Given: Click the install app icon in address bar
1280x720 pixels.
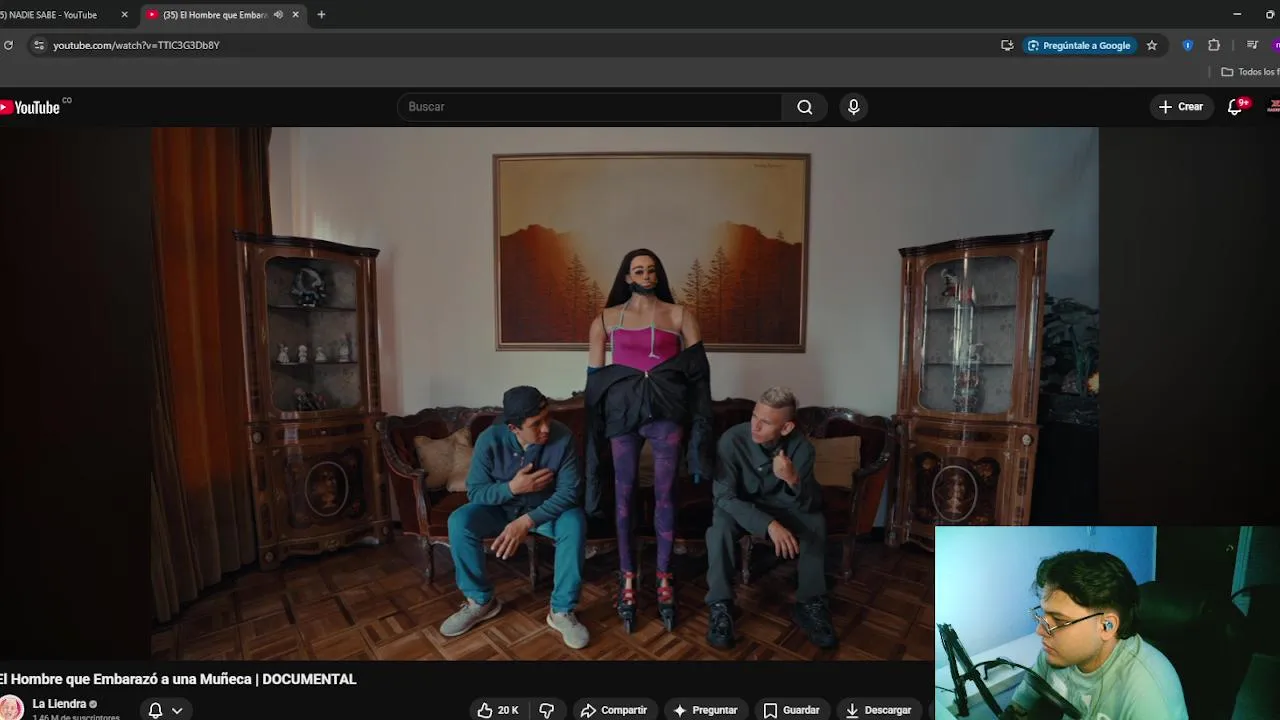Looking at the screenshot, I should point(1007,45).
